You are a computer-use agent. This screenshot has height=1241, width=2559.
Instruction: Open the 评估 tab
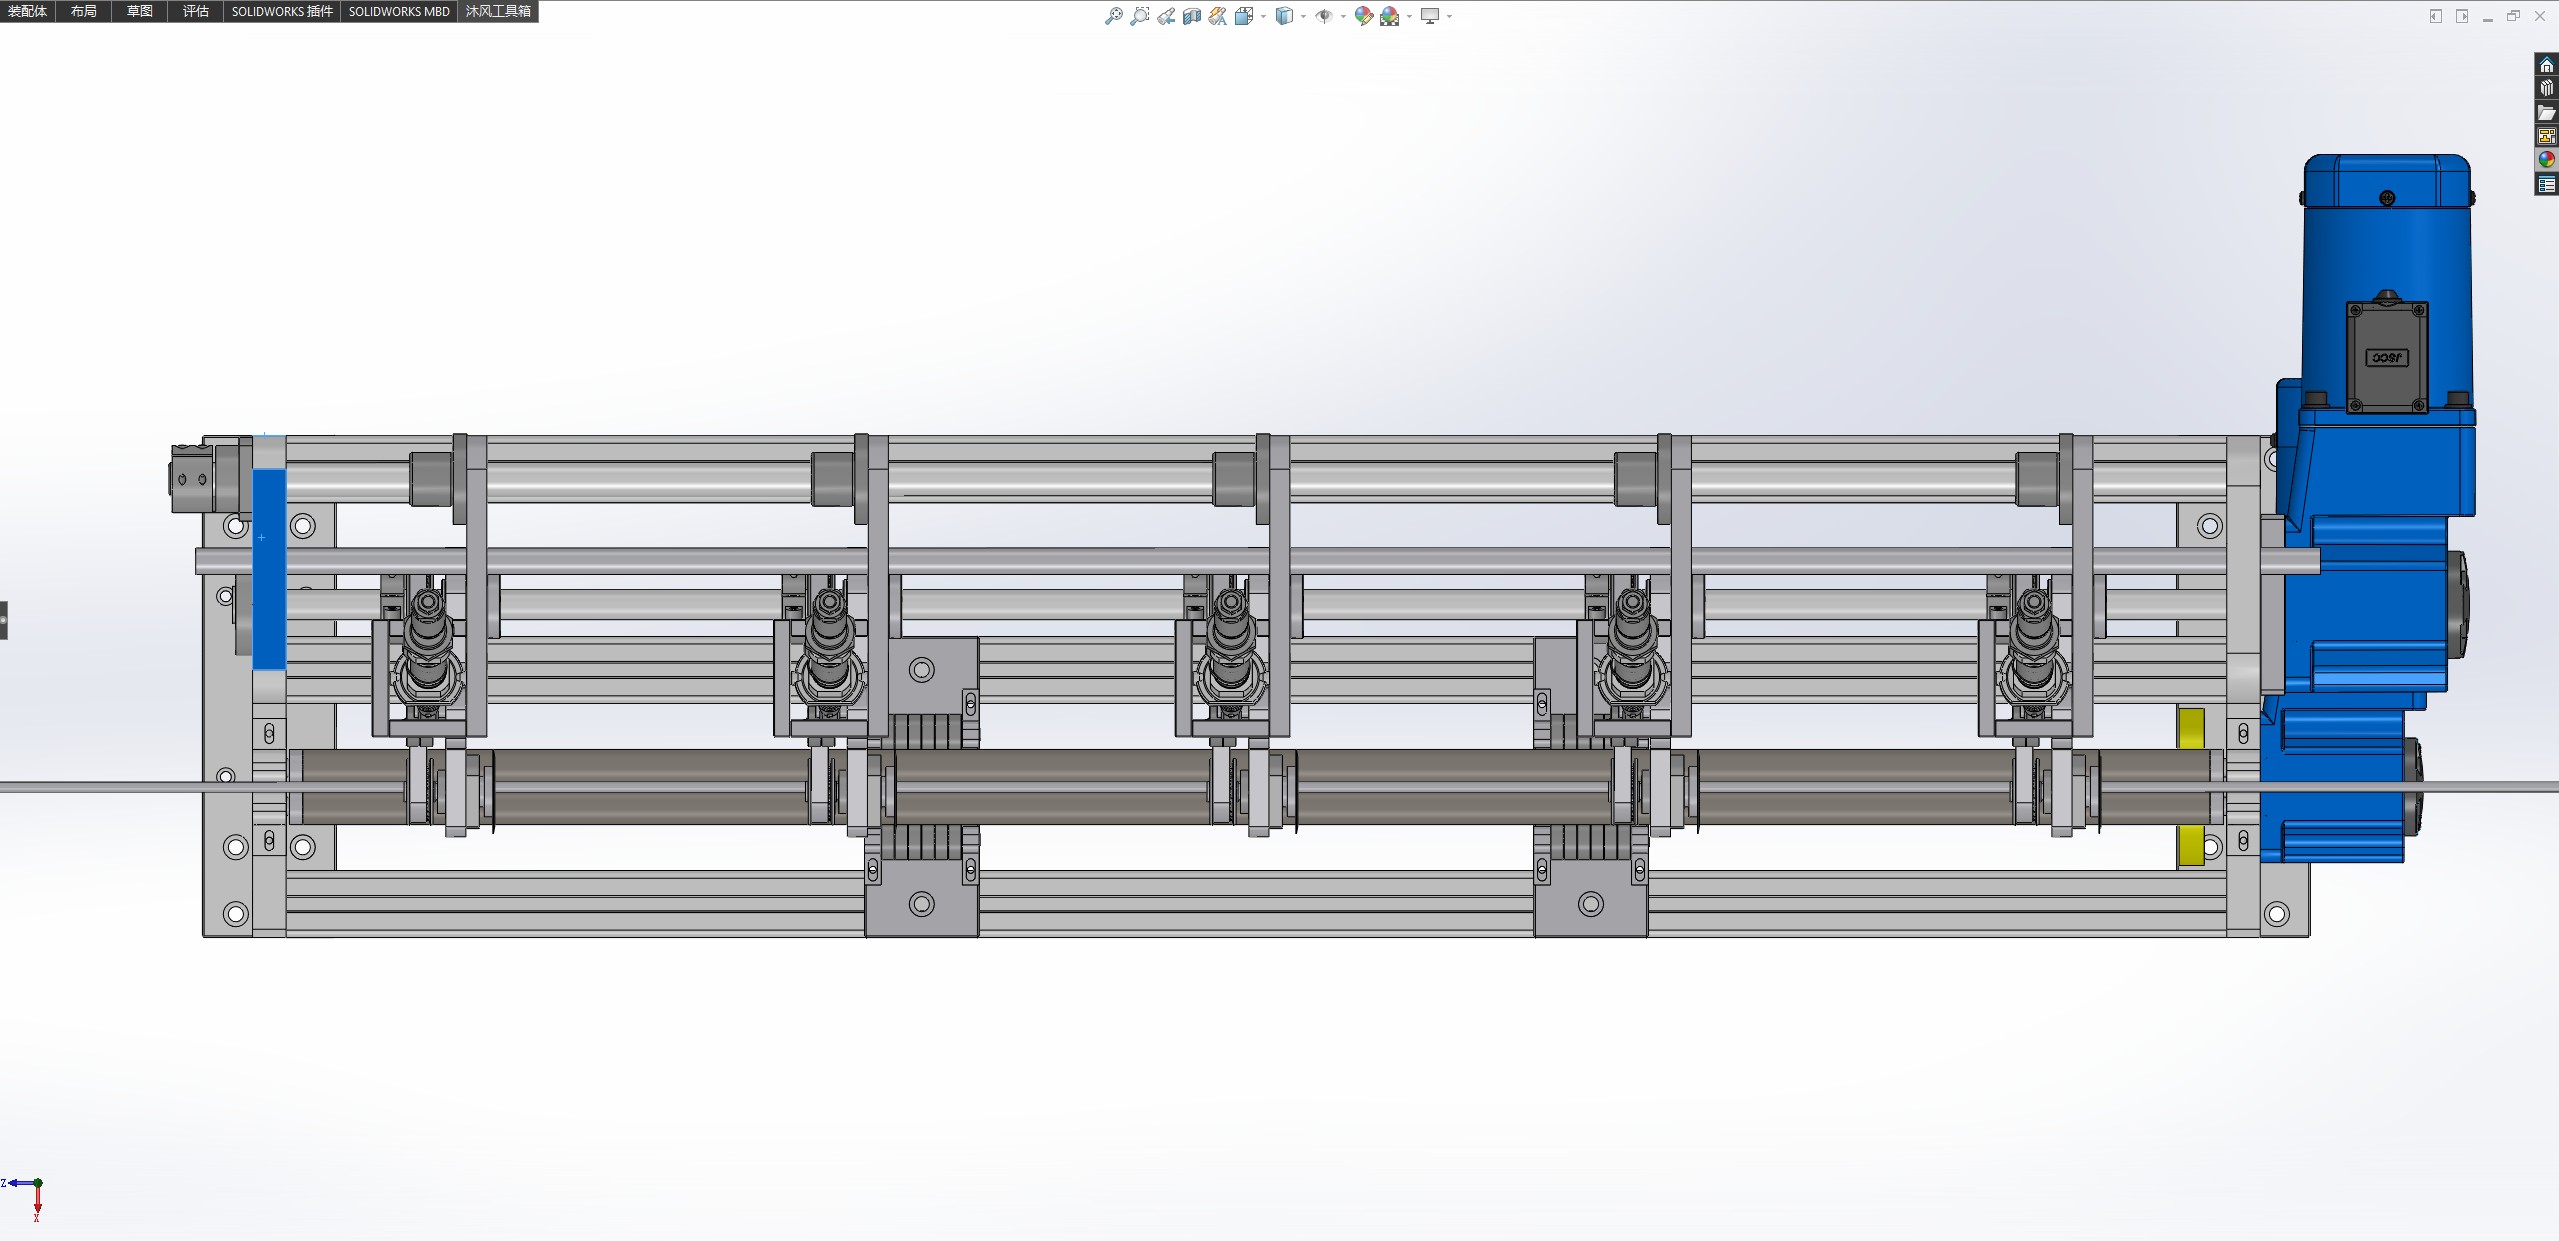coord(195,11)
